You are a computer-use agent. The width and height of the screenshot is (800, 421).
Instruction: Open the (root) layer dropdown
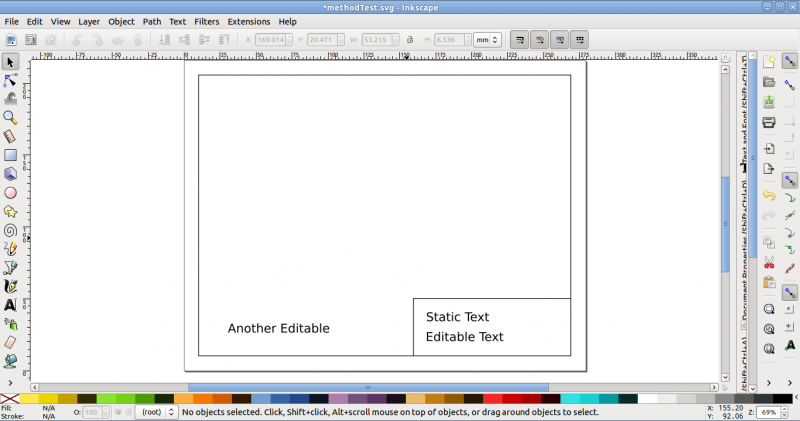[x=157, y=412]
